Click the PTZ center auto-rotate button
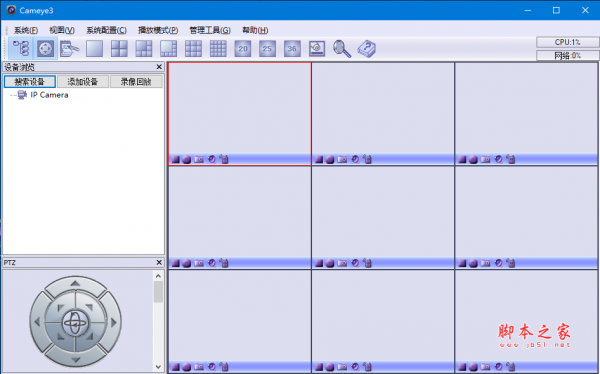 [75, 322]
